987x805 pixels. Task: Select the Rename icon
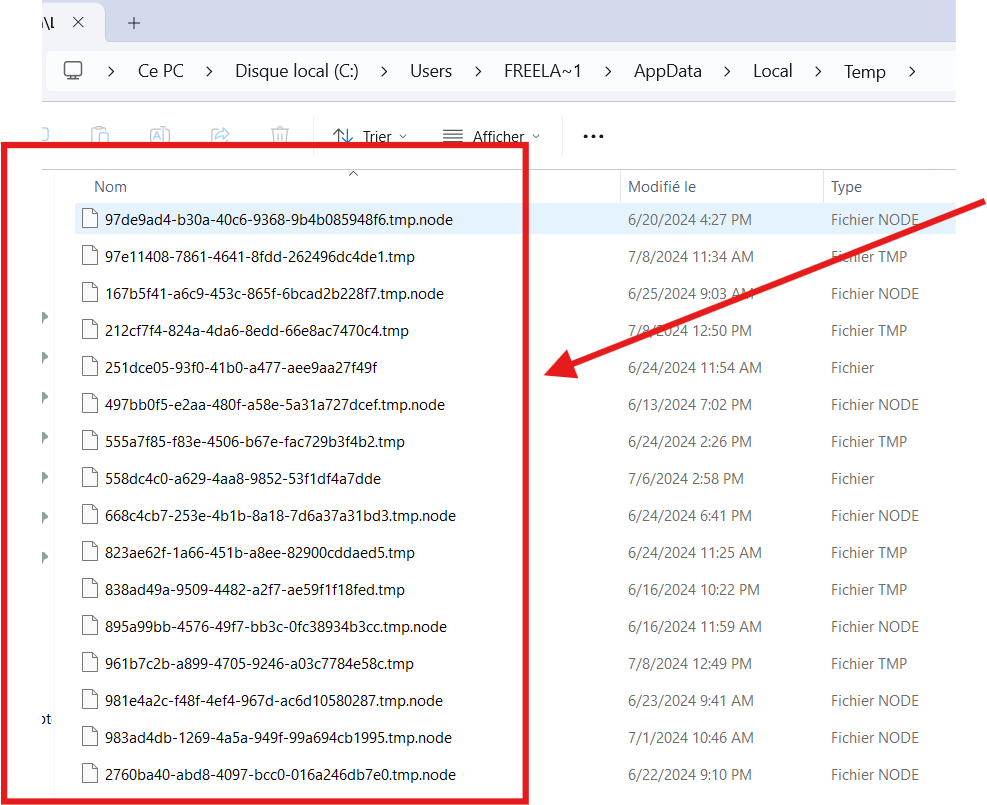[x=159, y=135]
